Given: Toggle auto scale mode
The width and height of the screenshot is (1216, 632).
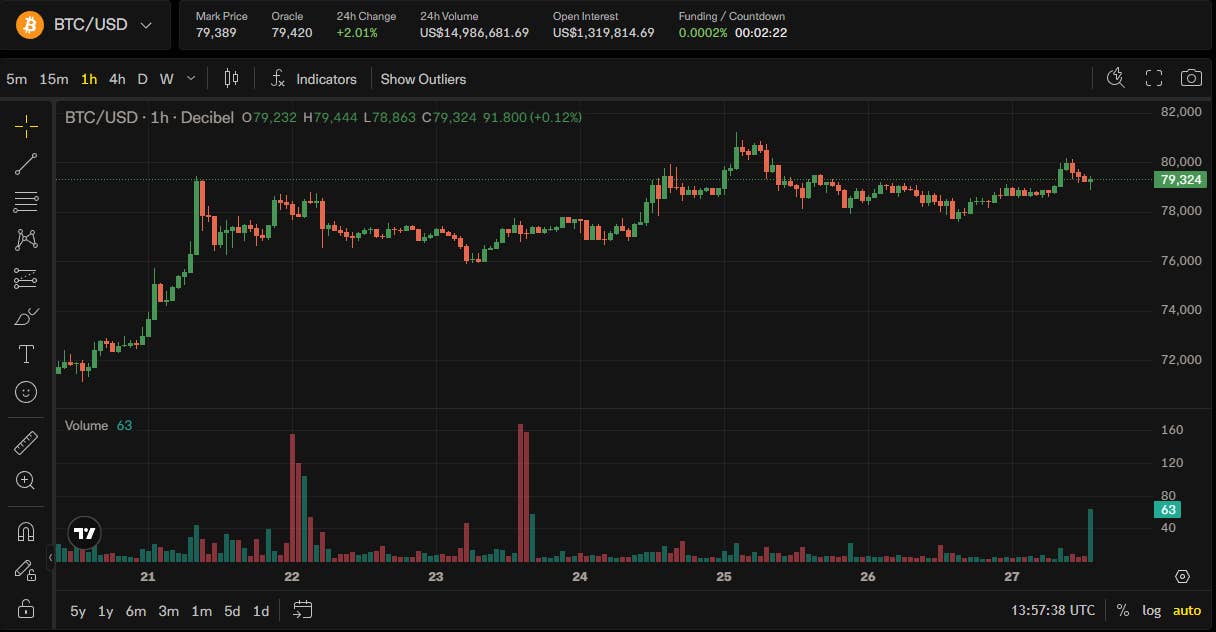Looking at the screenshot, I should coord(1187,610).
